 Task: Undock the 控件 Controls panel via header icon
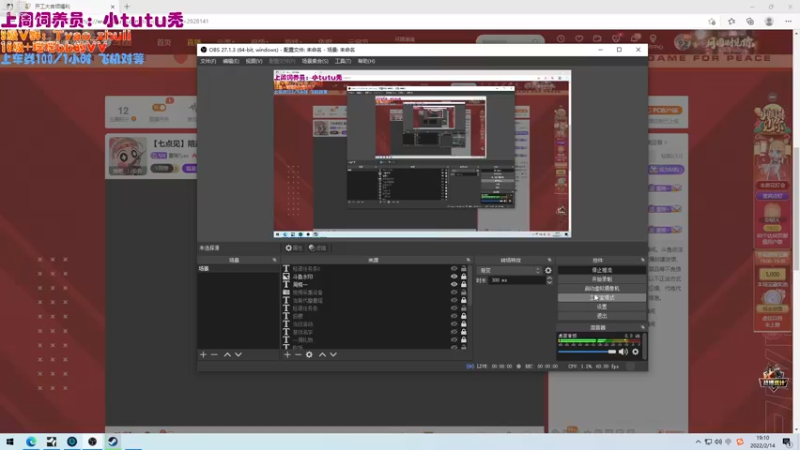[x=642, y=260]
